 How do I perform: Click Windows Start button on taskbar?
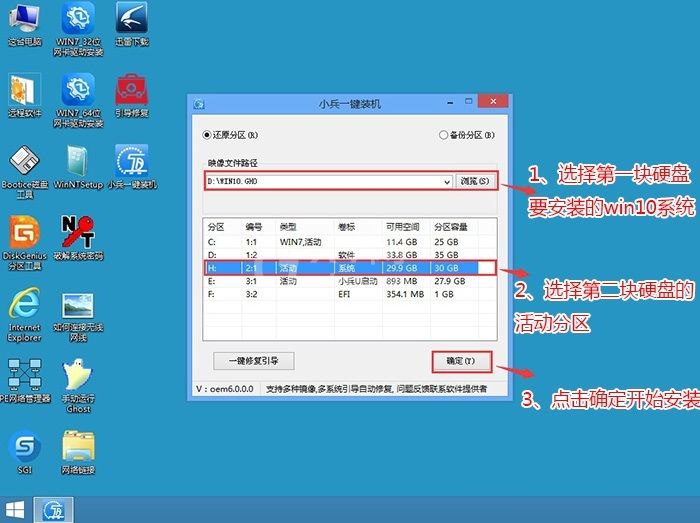(x=14, y=510)
